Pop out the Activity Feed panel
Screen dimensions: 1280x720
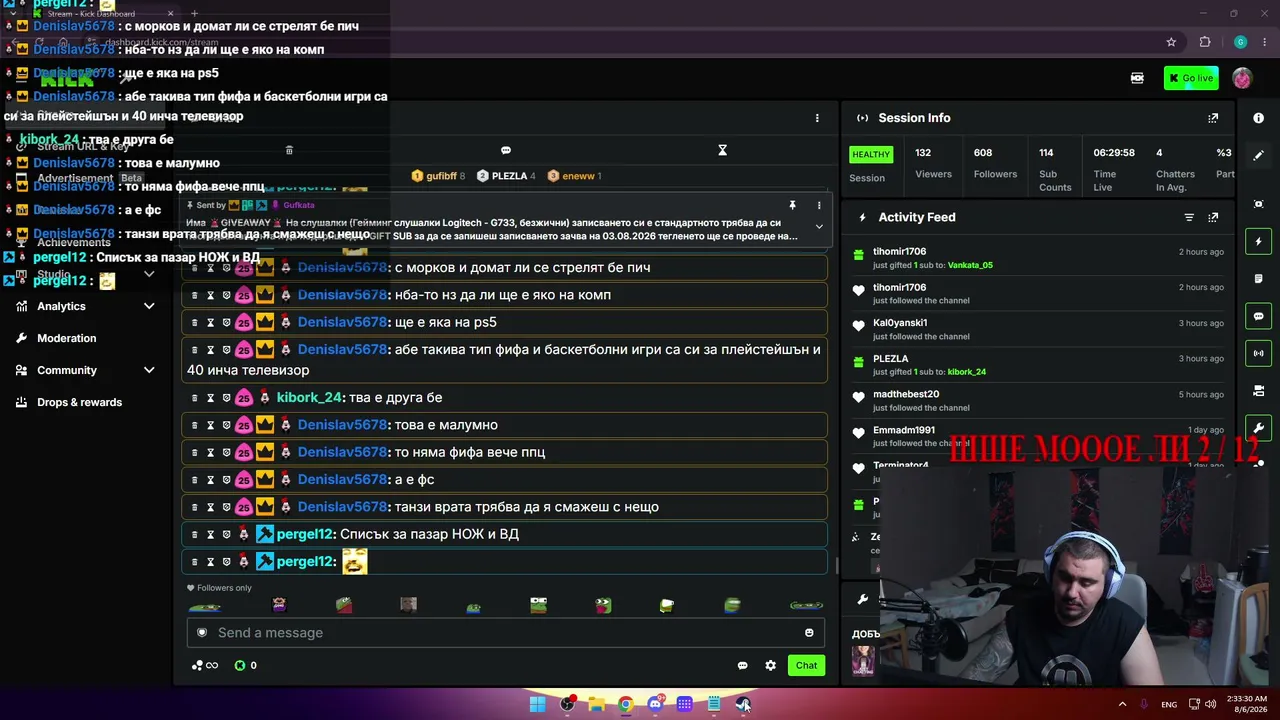tap(1213, 217)
